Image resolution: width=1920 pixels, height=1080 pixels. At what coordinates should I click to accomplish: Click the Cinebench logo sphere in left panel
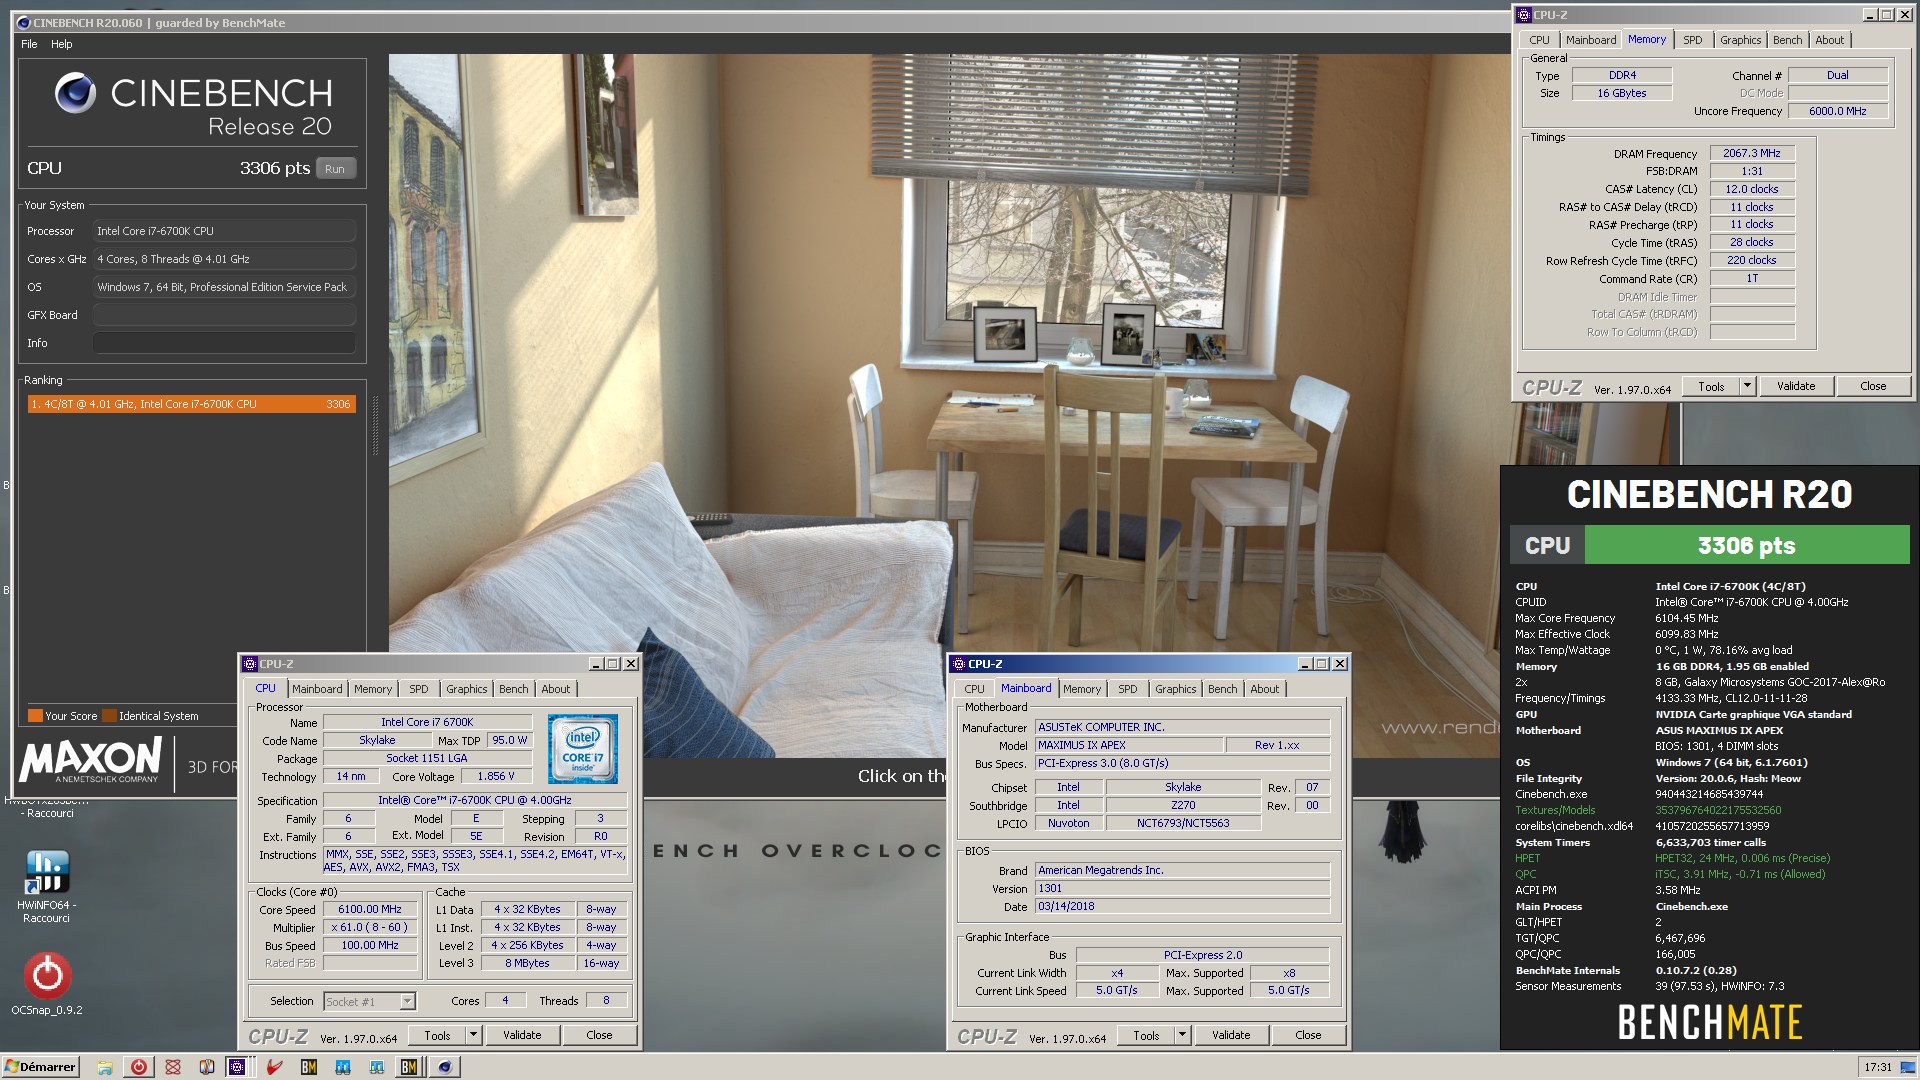pos(75,93)
